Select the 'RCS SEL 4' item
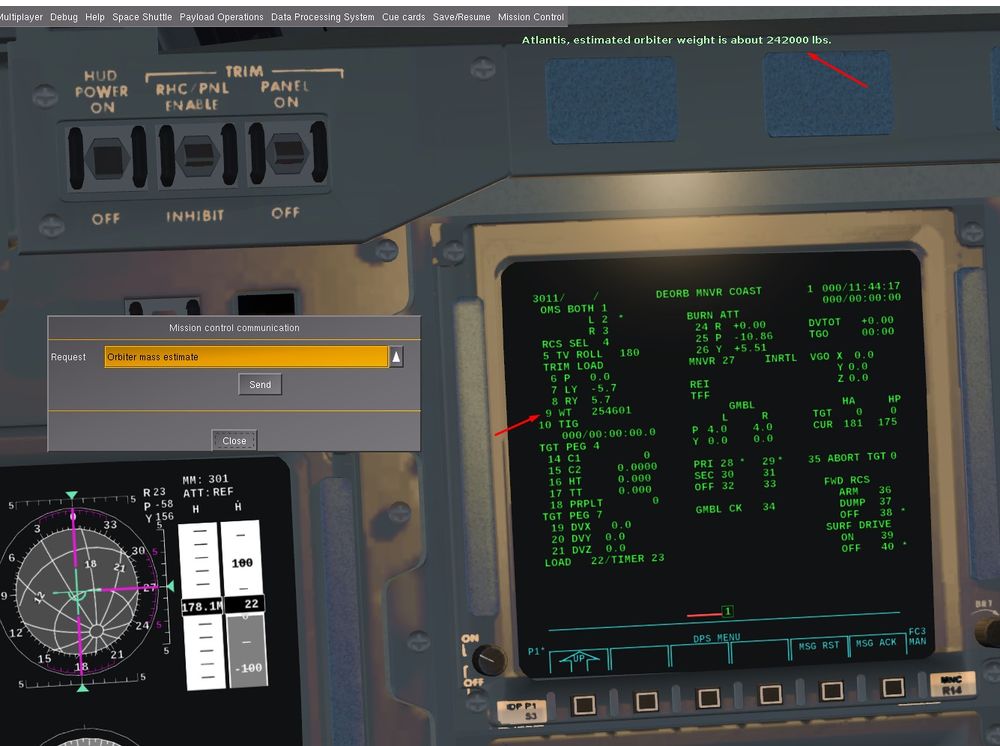This screenshot has height=746, width=1000. 575,343
